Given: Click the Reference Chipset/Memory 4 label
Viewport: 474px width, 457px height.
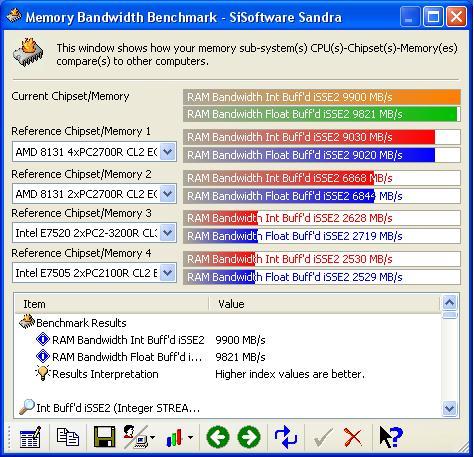Looking at the screenshot, I should pos(81,253).
